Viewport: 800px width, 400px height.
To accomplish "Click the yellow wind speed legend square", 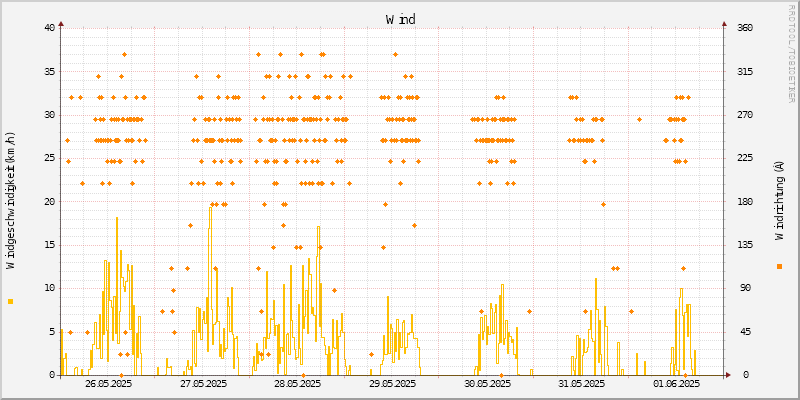I will point(10,301).
